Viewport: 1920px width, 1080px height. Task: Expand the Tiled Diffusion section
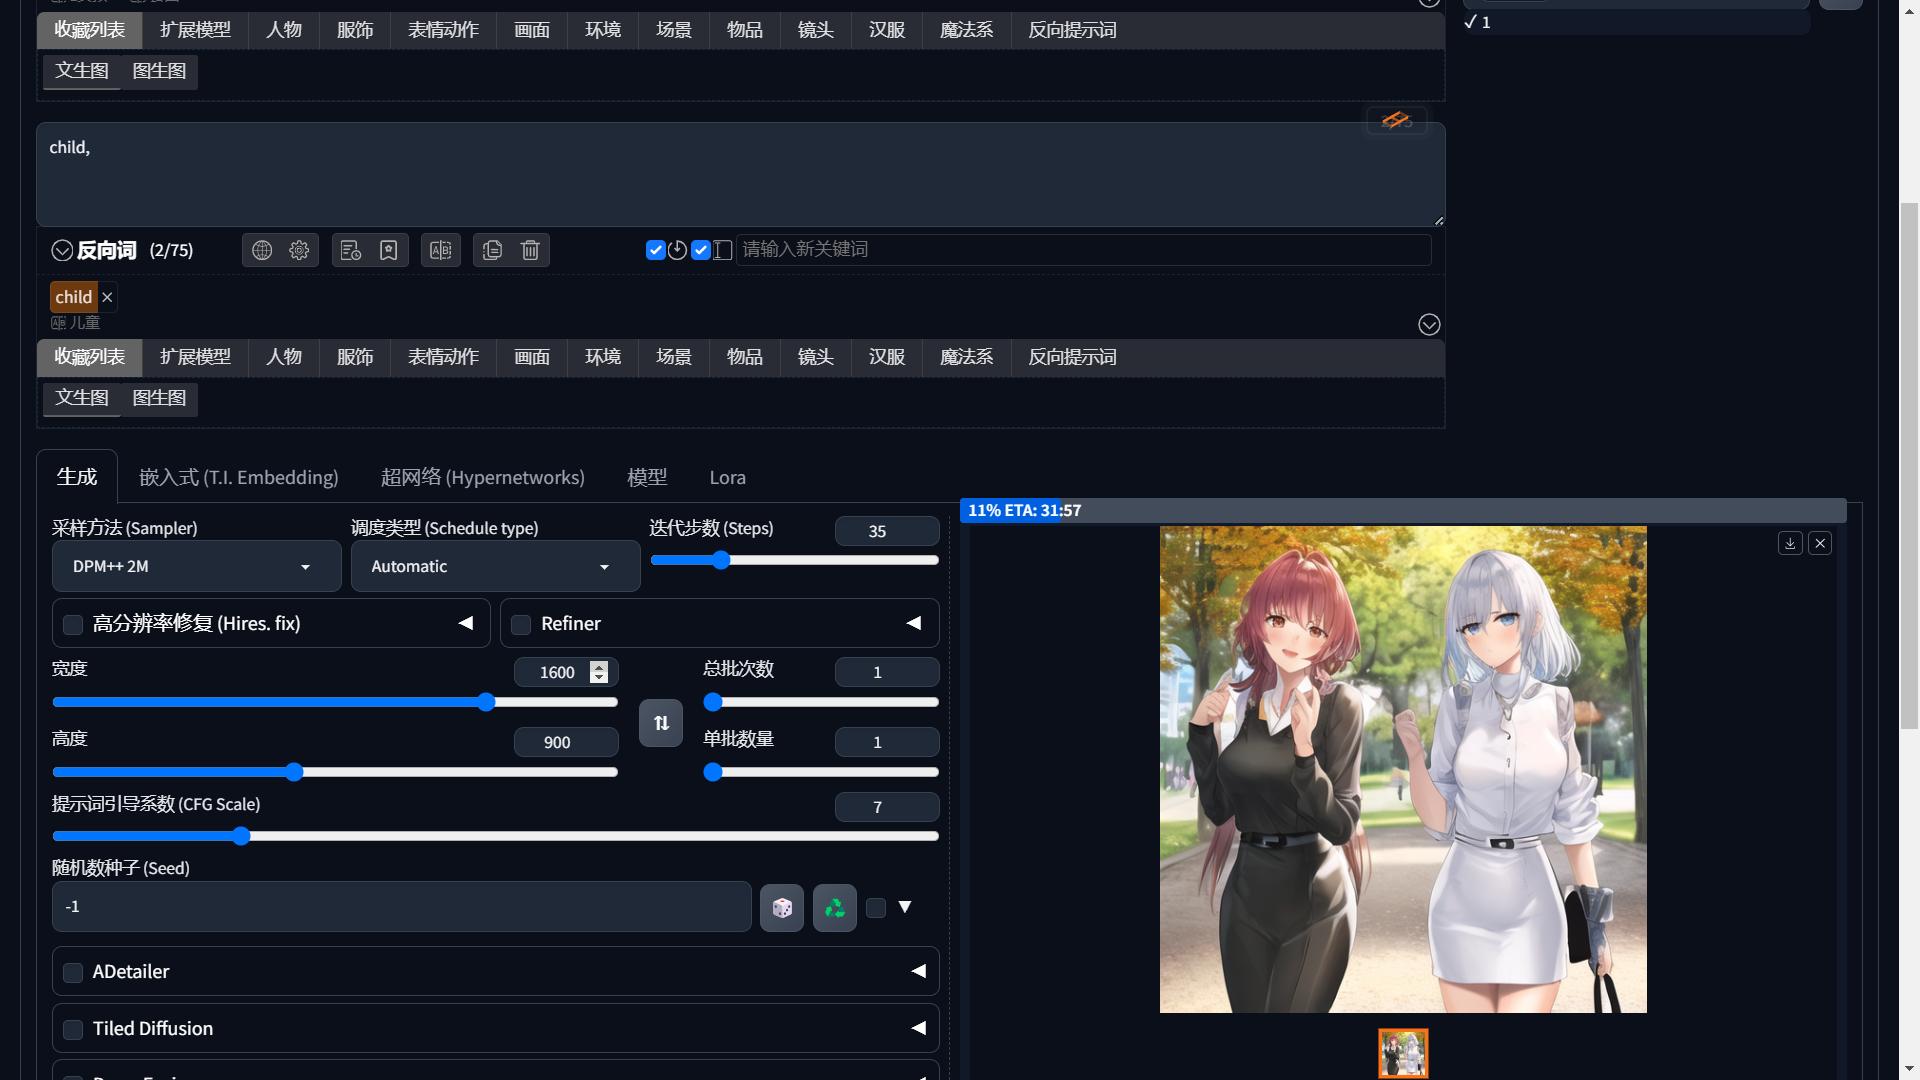(x=918, y=1028)
